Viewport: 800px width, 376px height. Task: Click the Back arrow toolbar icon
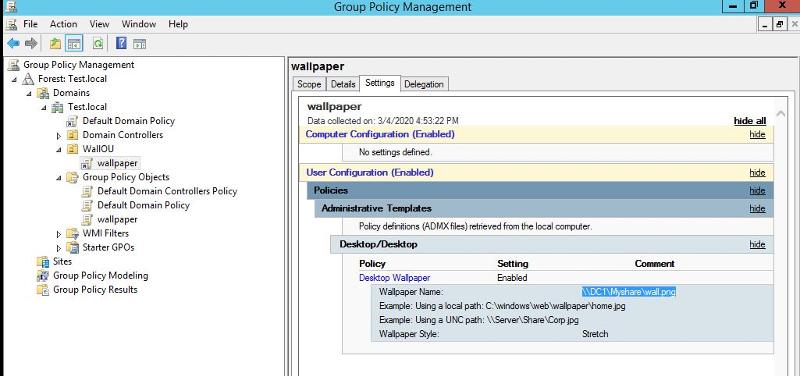pos(13,43)
